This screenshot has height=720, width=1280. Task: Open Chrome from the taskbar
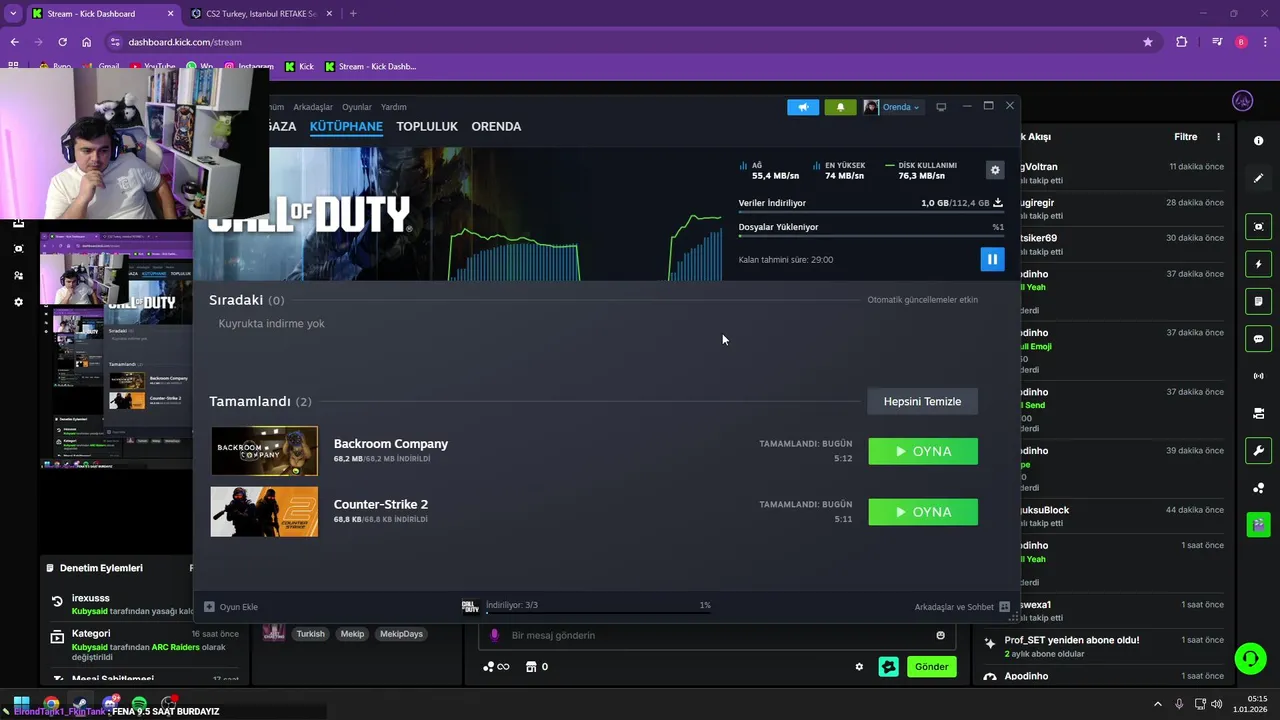click(x=51, y=704)
